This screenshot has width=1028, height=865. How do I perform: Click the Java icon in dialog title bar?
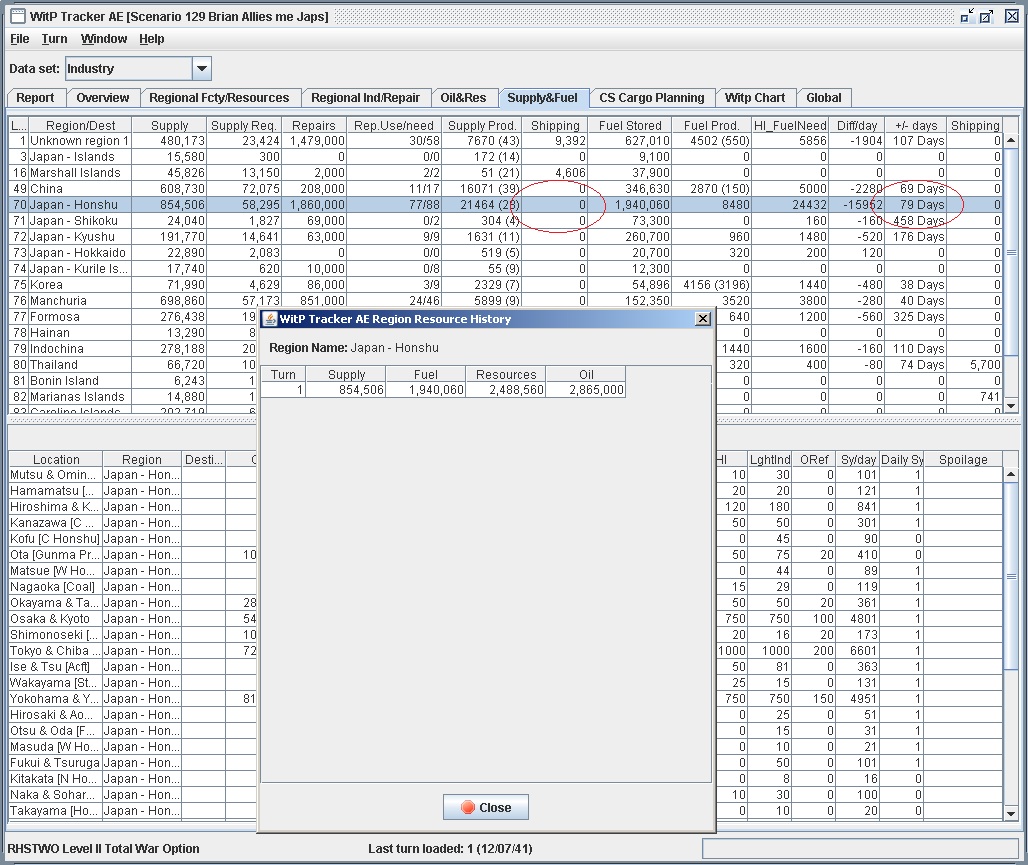click(x=270, y=318)
